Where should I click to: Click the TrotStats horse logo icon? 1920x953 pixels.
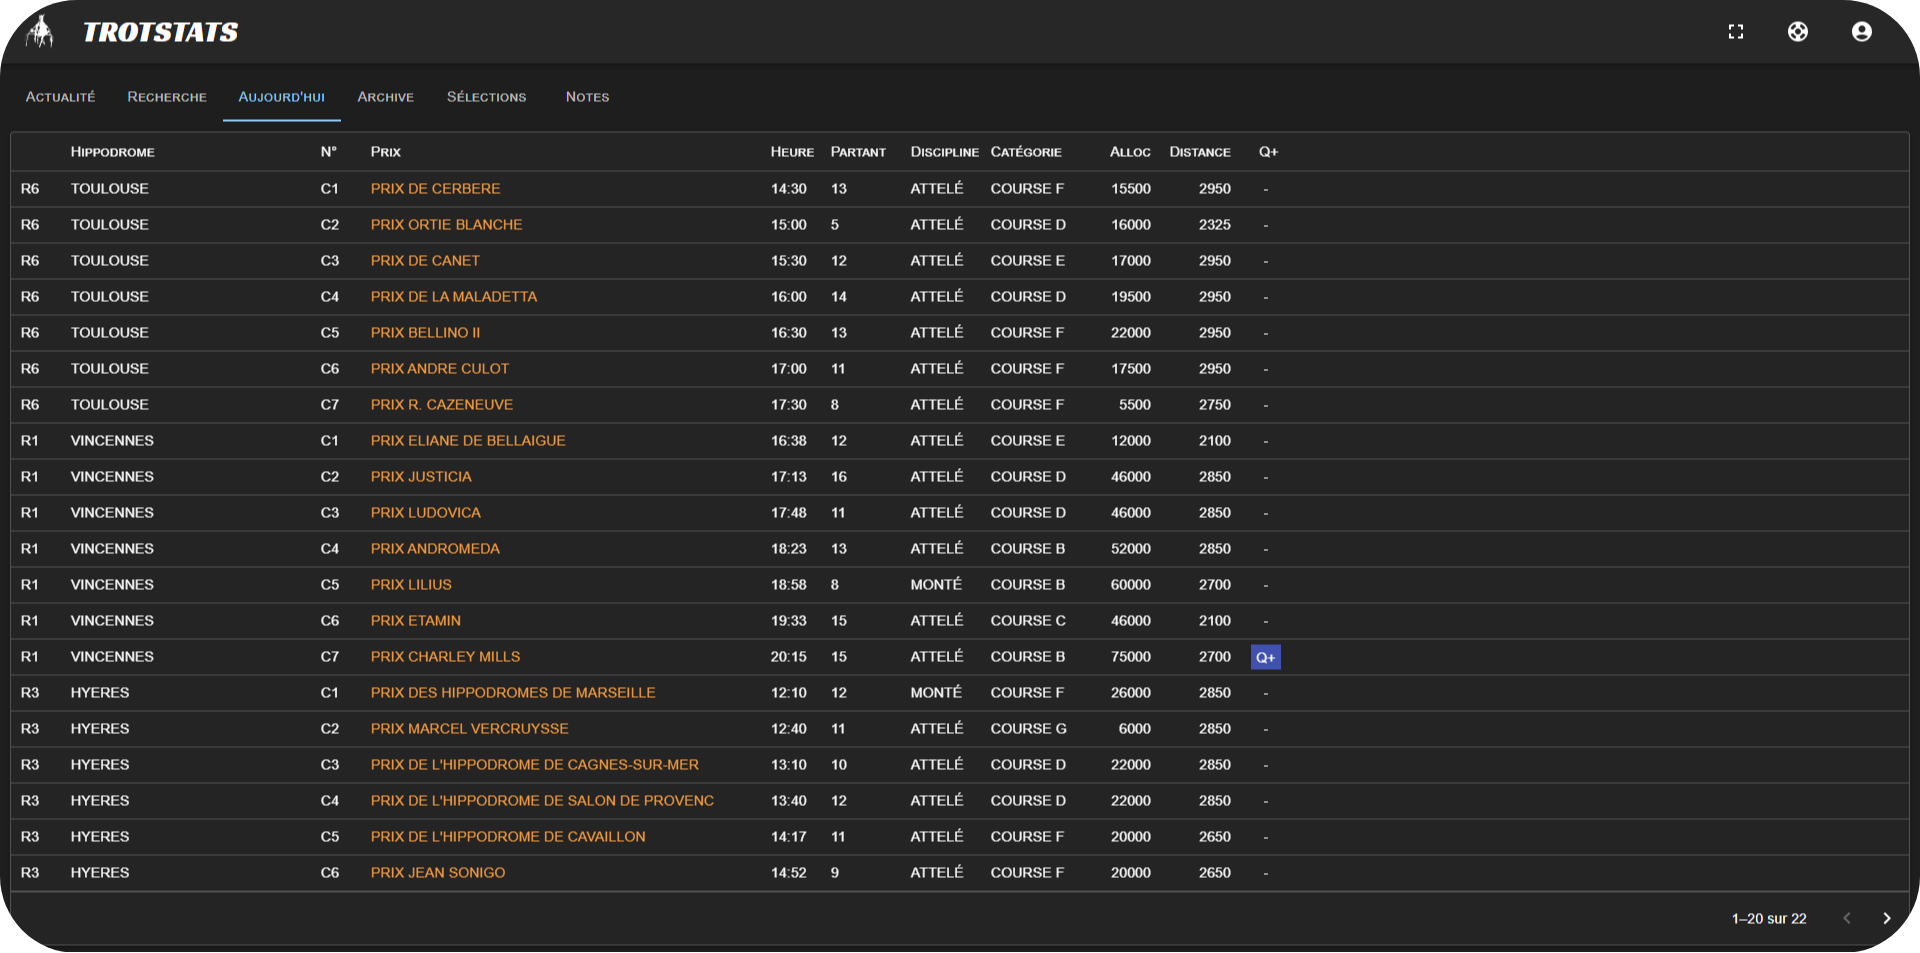40,32
